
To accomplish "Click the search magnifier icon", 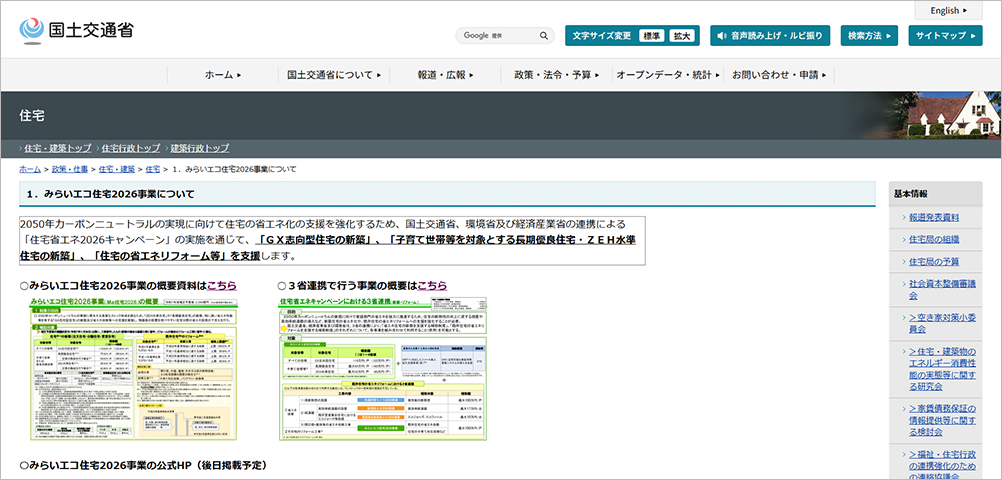I will [x=544, y=36].
